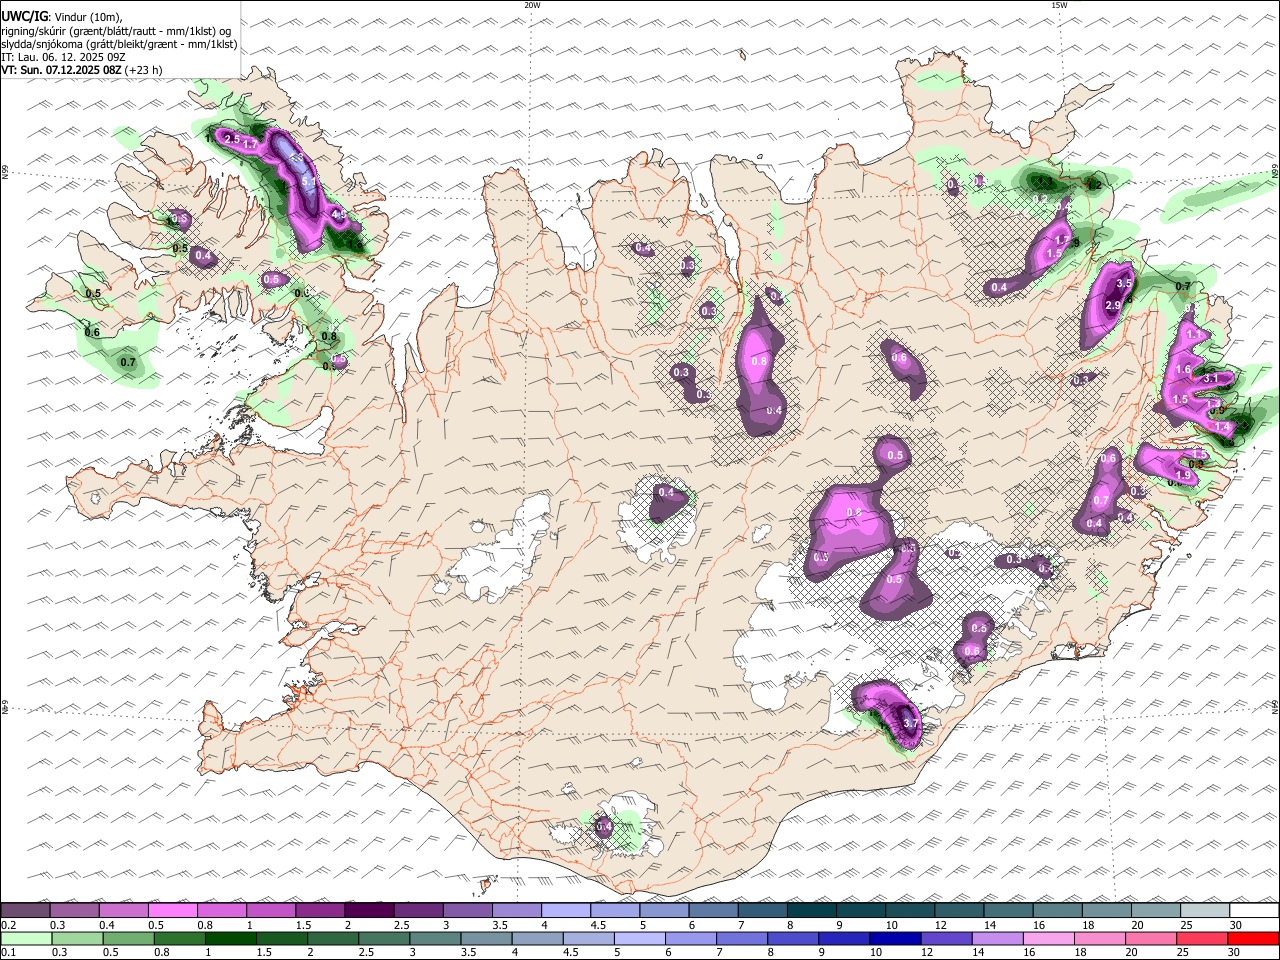The height and width of the screenshot is (960, 1280).
Task: Click the 'Vindur (10m)' header text
Action: point(87,17)
